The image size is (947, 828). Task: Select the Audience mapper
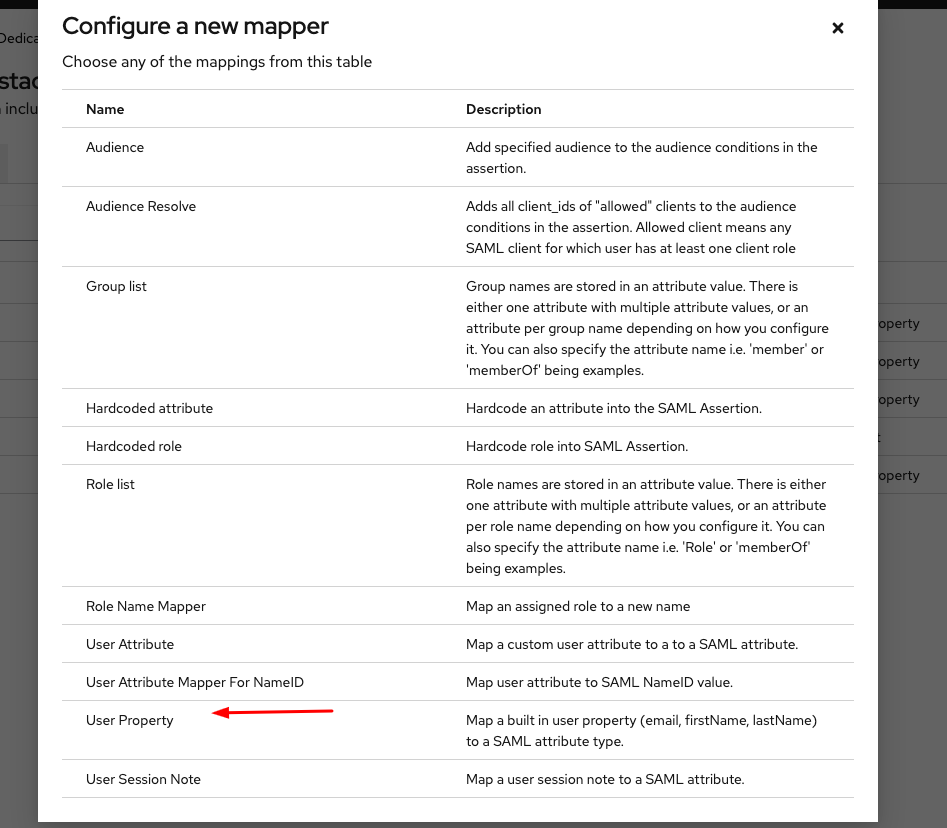click(115, 148)
